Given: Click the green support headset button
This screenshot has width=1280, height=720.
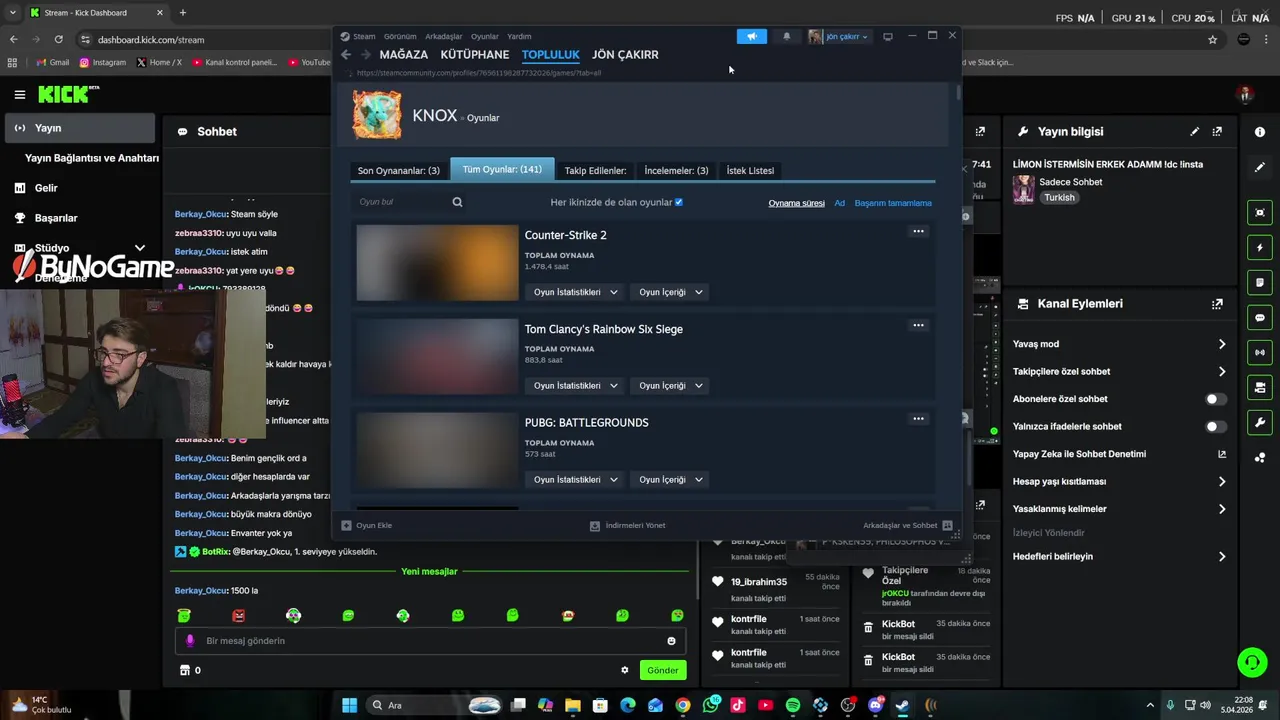Looking at the screenshot, I should coord(1252,662).
